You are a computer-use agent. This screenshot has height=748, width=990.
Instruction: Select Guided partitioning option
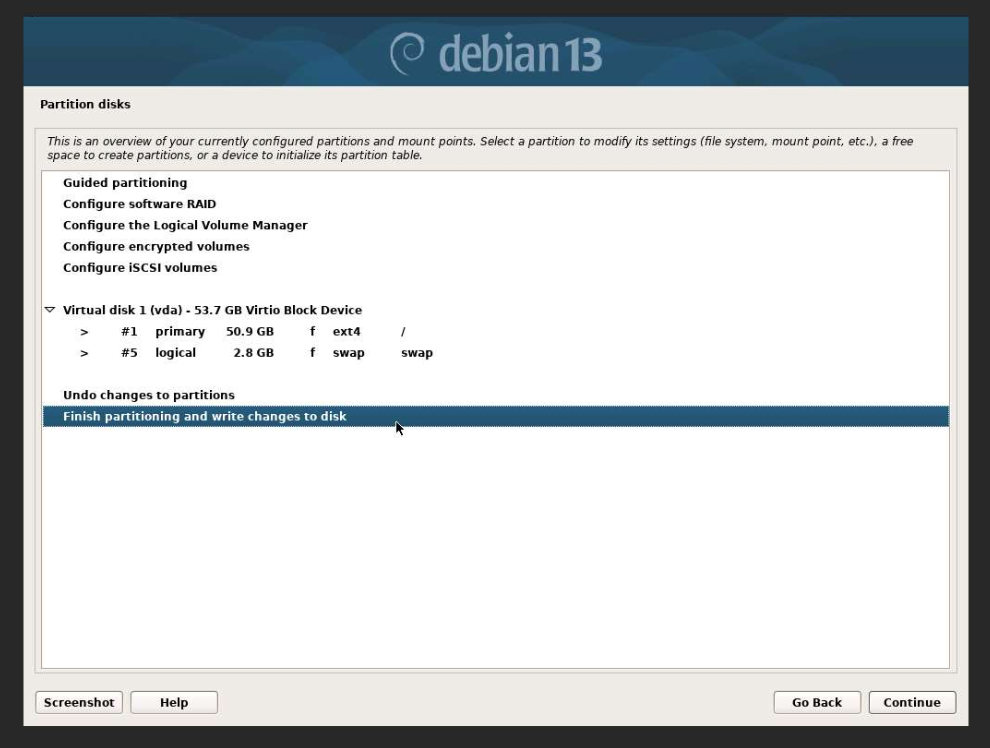(x=496, y=182)
